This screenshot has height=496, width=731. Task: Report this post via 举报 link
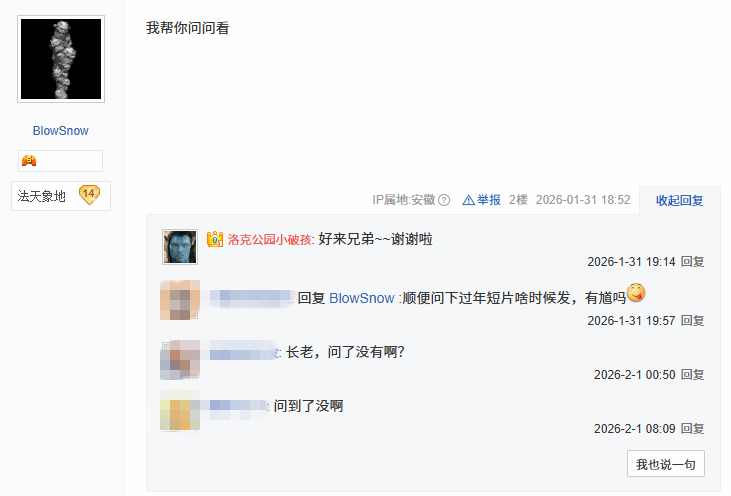(489, 200)
